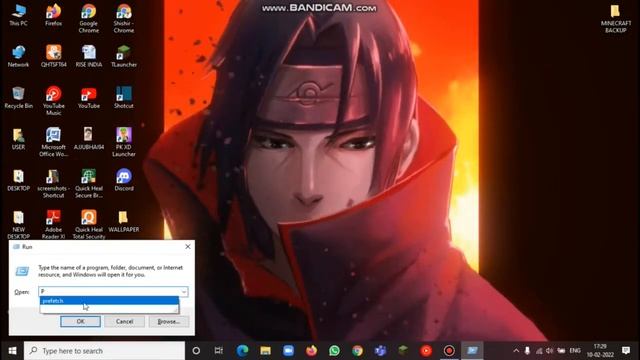Open the network tray icon
The image size is (640, 360).
539,351
